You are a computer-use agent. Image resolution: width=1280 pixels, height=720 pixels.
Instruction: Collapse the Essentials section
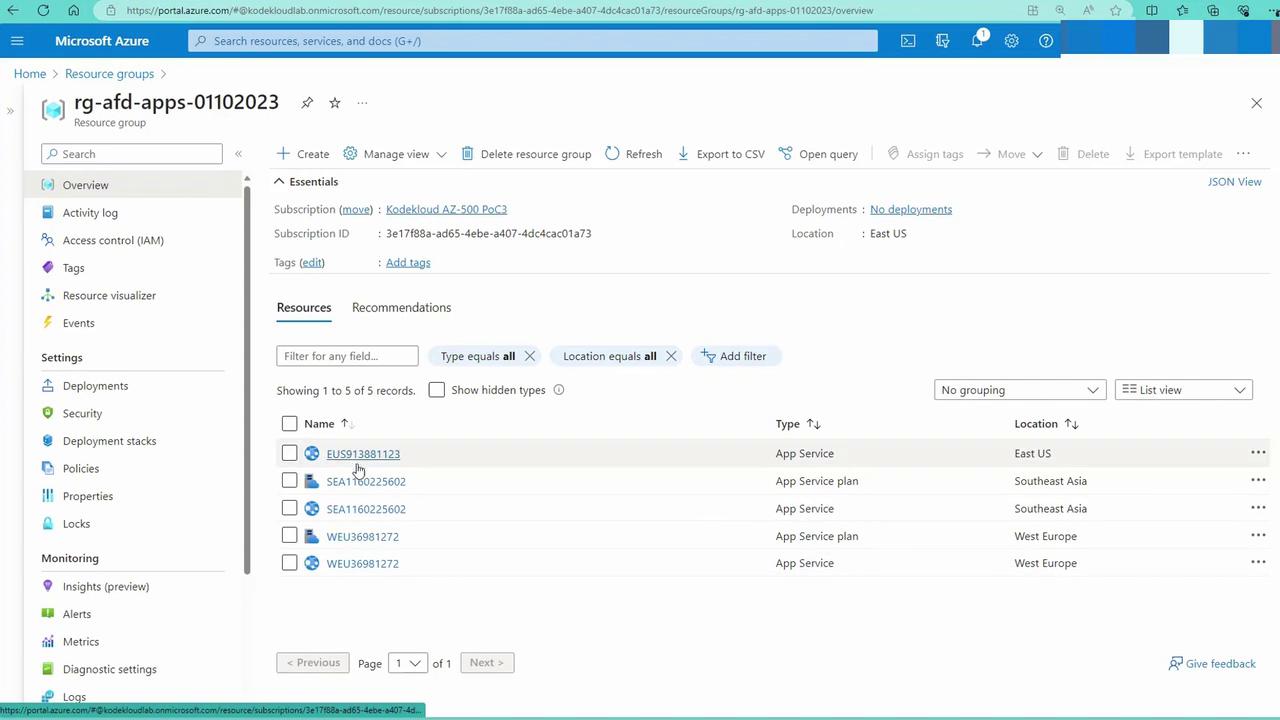[279, 182]
